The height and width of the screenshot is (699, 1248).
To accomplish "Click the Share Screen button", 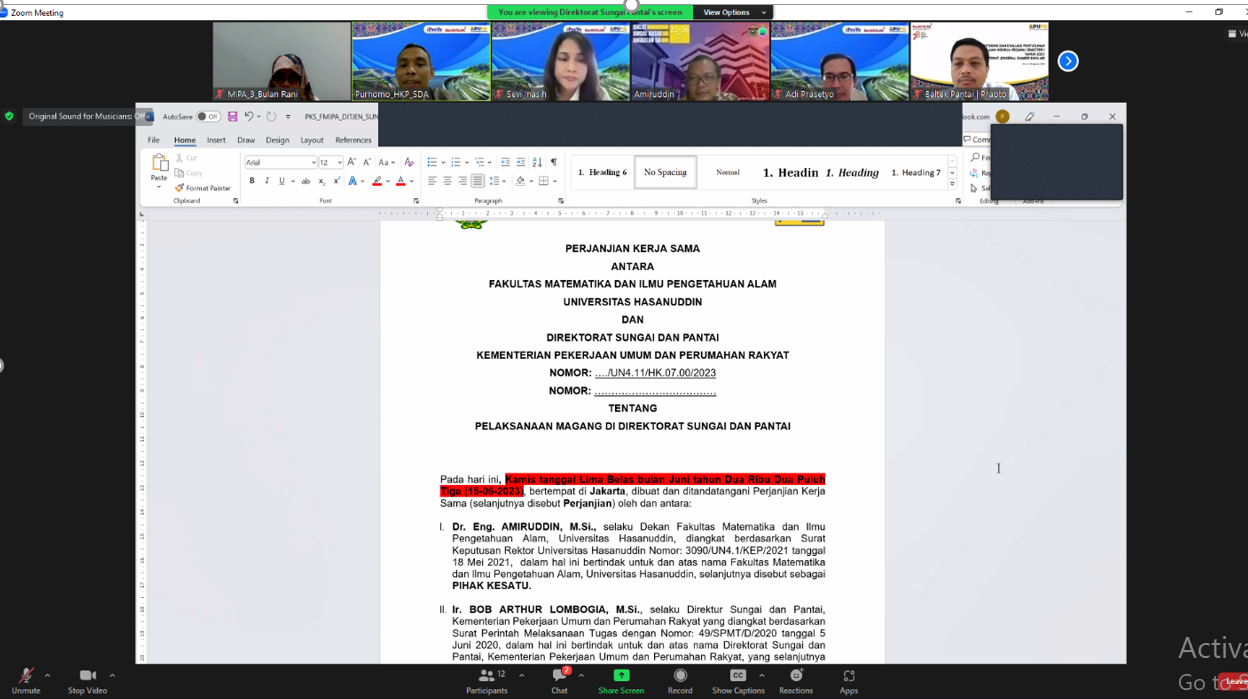I will (620, 684).
